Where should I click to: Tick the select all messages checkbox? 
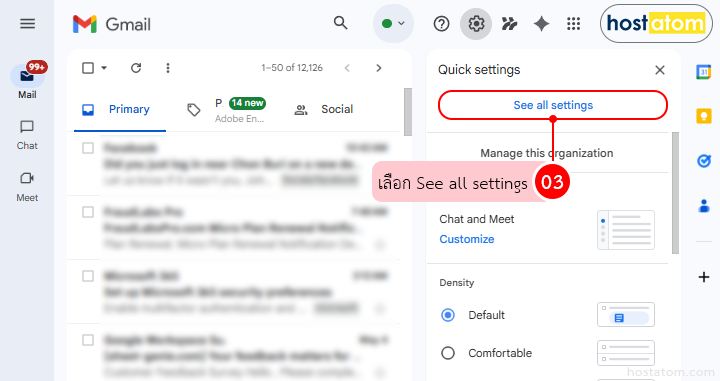click(x=88, y=68)
